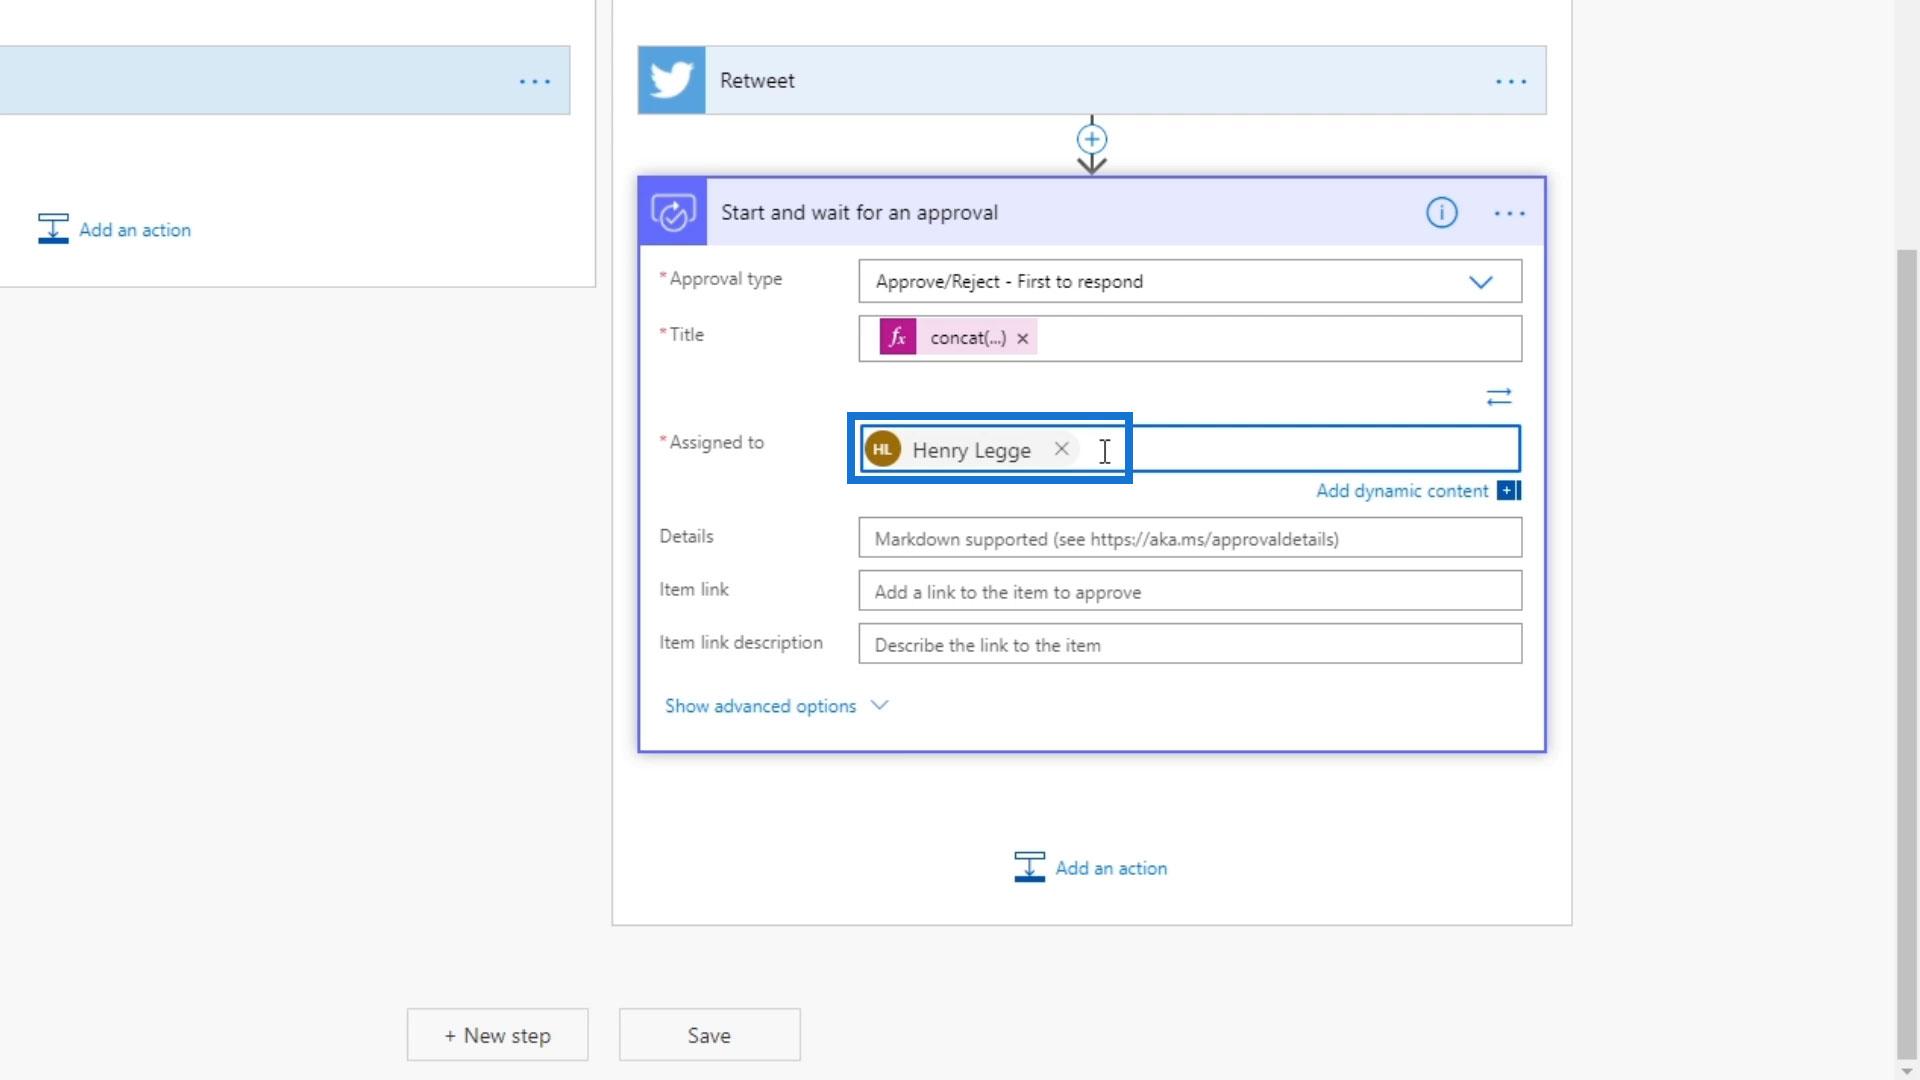Remove the concat expression token
1920x1080 pixels.
(1022, 339)
